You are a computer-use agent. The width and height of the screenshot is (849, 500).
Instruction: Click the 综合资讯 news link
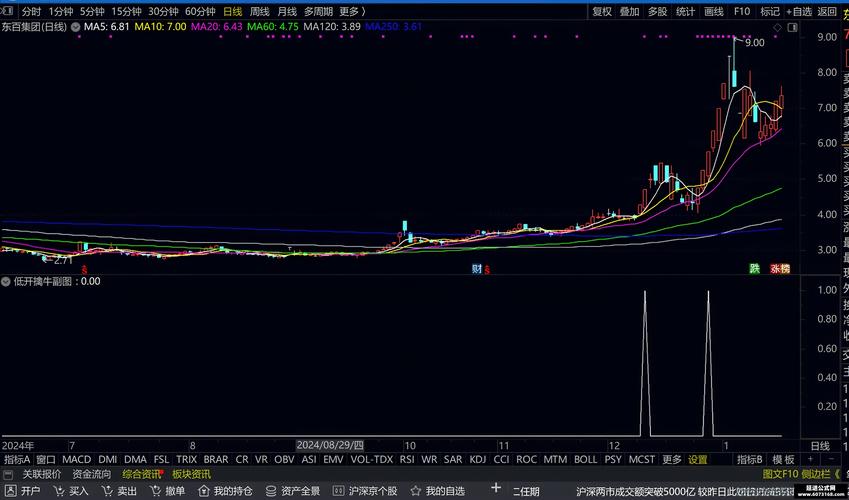click(x=141, y=474)
